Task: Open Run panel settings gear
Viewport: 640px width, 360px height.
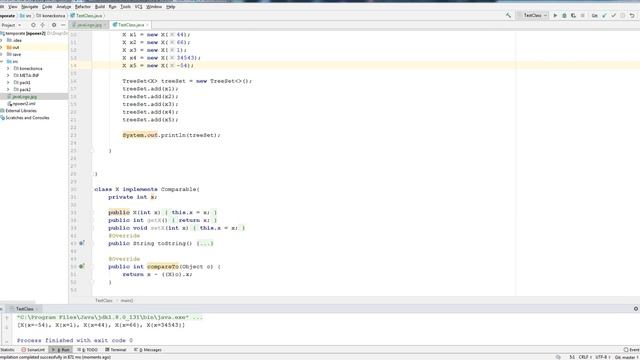Action: point(636,309)
